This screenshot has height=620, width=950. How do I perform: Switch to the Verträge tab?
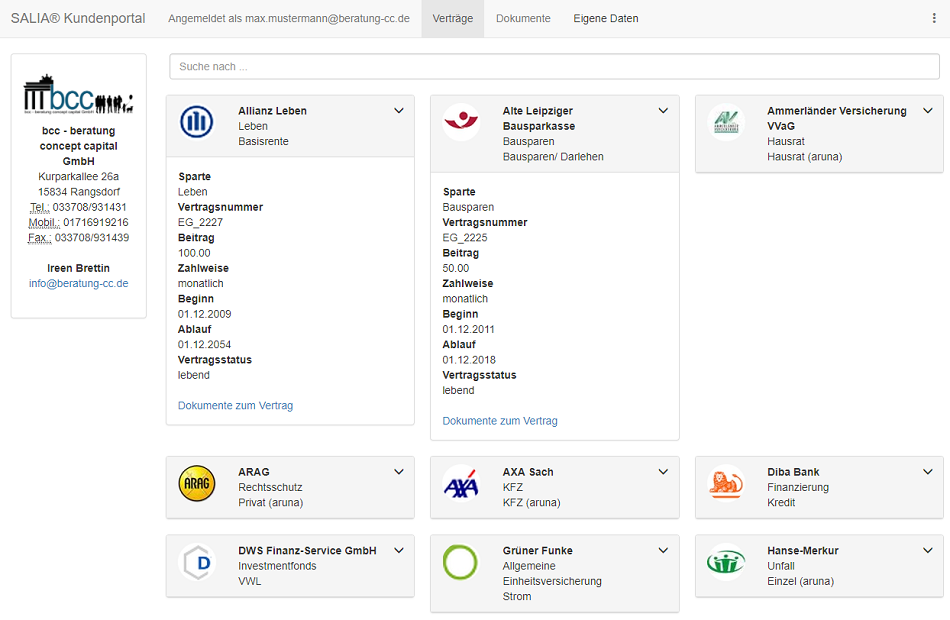[453, 18]
